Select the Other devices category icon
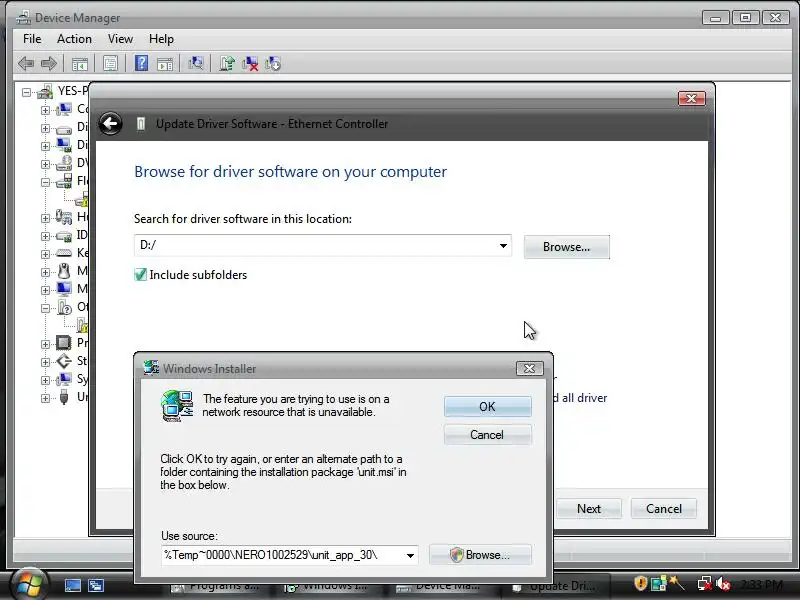The height and width of the screenshot is (600, 800). click(x=64, y=307)
